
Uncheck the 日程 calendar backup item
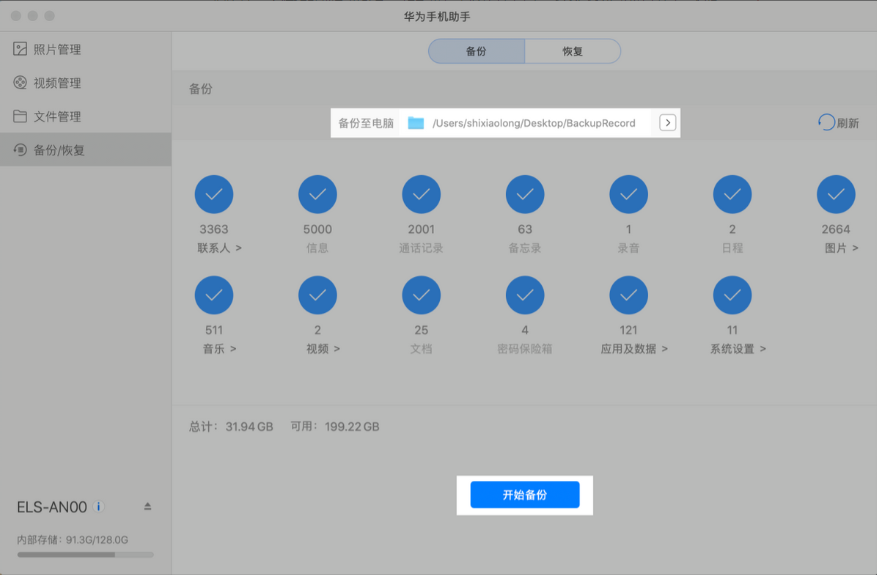pyautogui.click(x=732, y=194)
